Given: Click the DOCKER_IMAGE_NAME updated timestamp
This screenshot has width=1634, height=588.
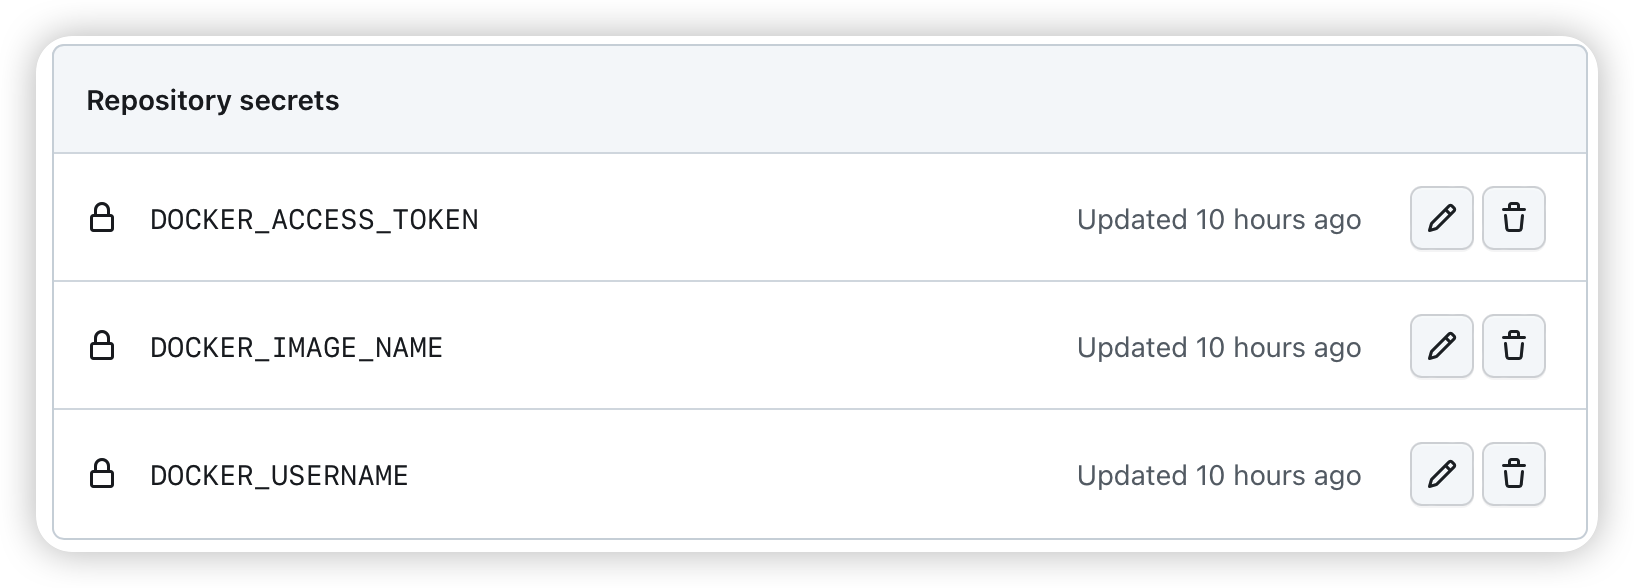Looking at the screenshot, I should click(x=1218, y=348).
